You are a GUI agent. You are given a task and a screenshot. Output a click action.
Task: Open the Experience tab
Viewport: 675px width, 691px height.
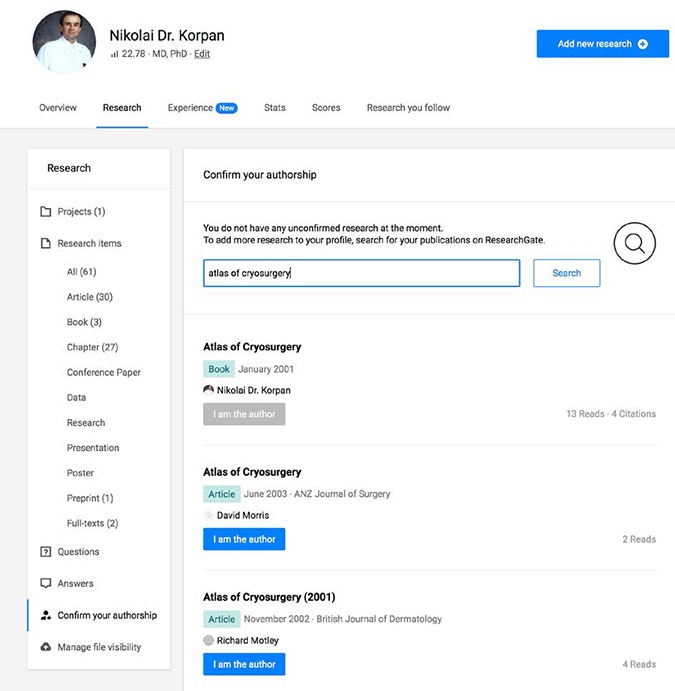click(x=190, y=108)
